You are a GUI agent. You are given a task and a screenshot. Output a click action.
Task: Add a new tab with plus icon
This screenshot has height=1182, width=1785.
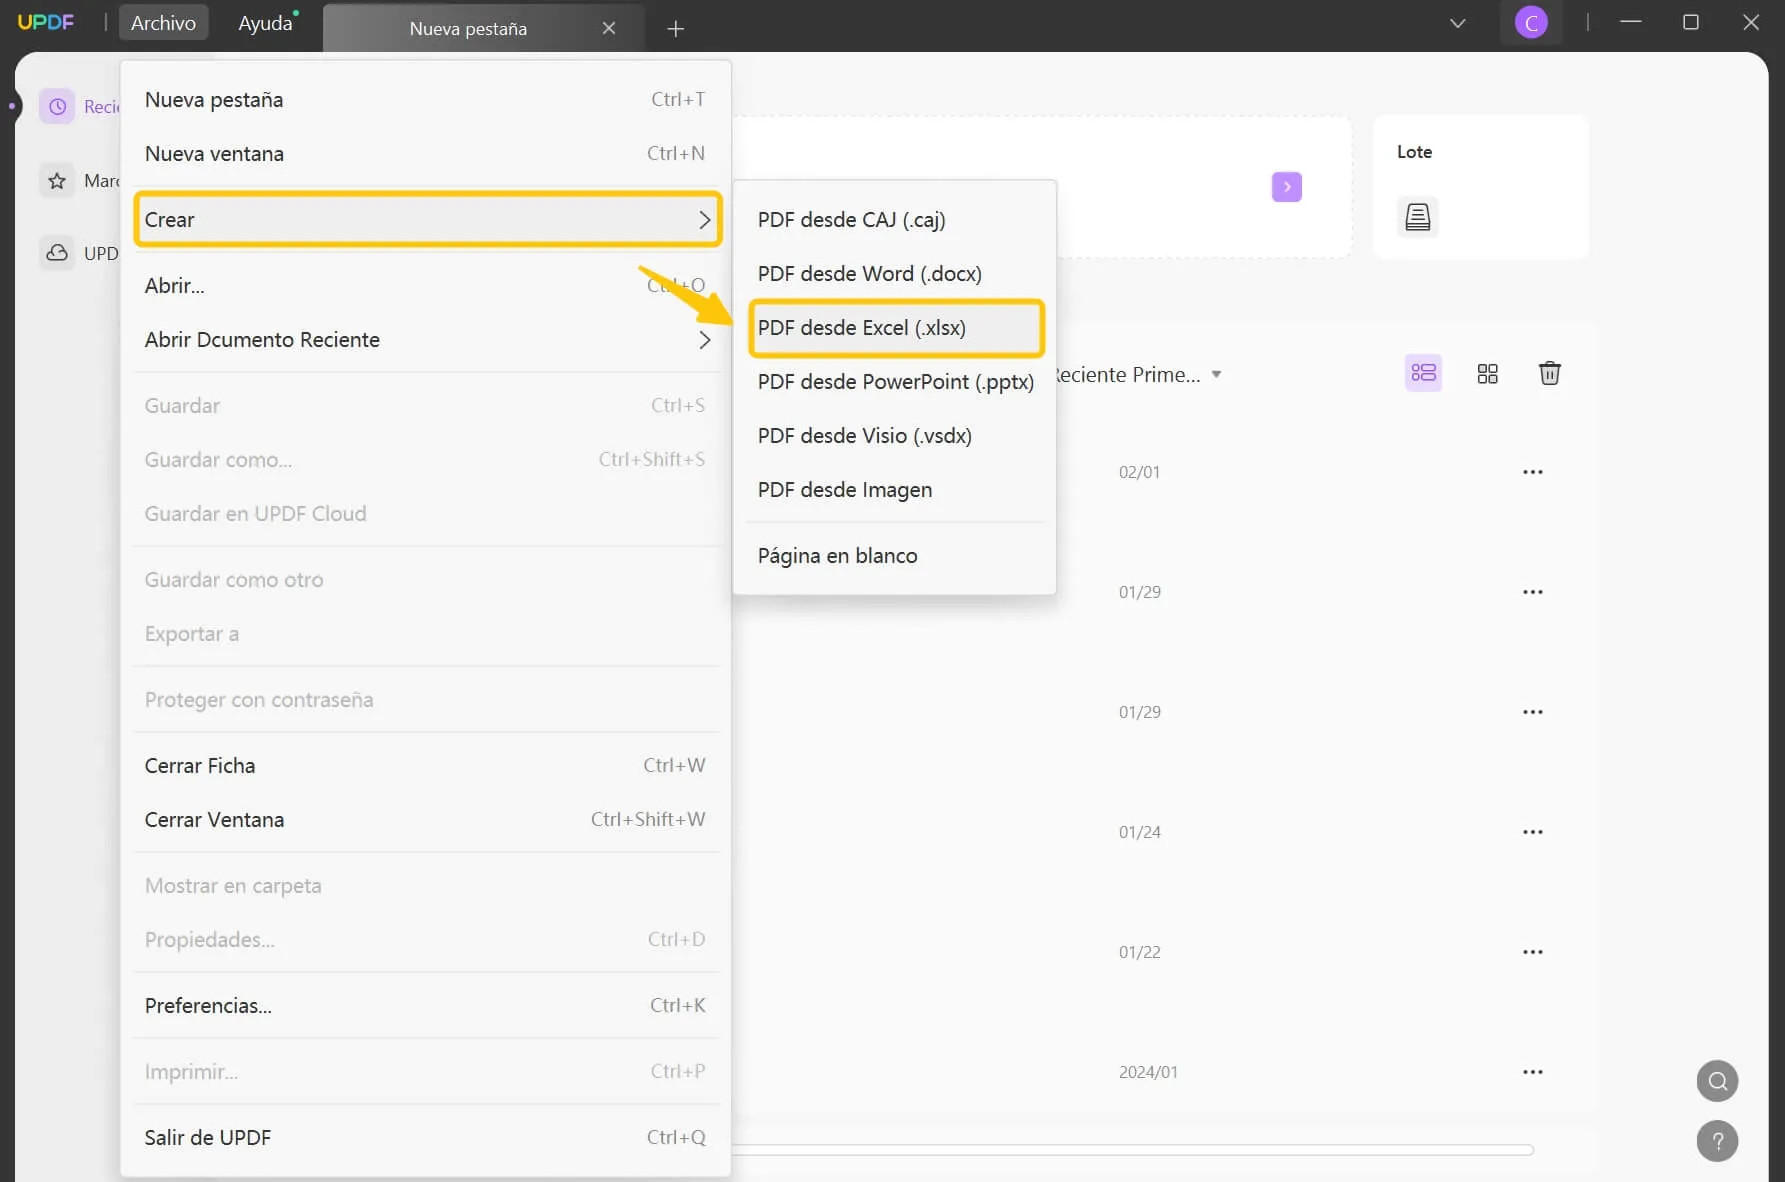point(675,29)
